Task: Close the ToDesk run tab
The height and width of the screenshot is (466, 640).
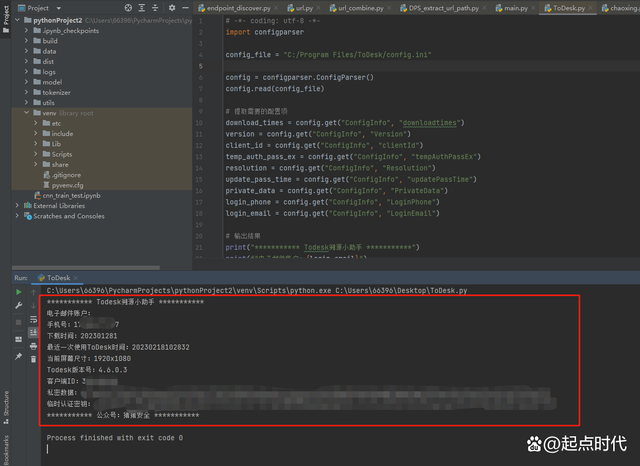Action: click(x=76, y=278)
